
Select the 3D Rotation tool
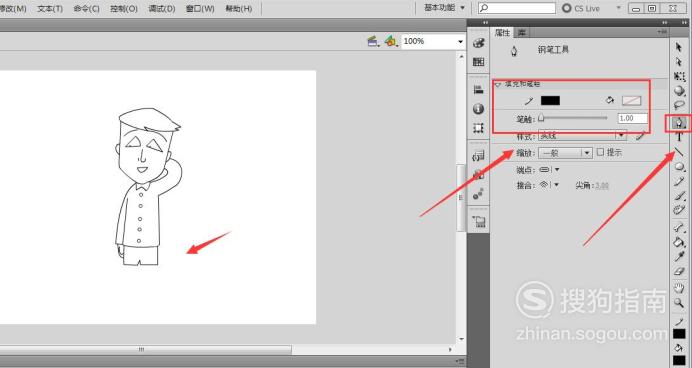coord(679,91)
